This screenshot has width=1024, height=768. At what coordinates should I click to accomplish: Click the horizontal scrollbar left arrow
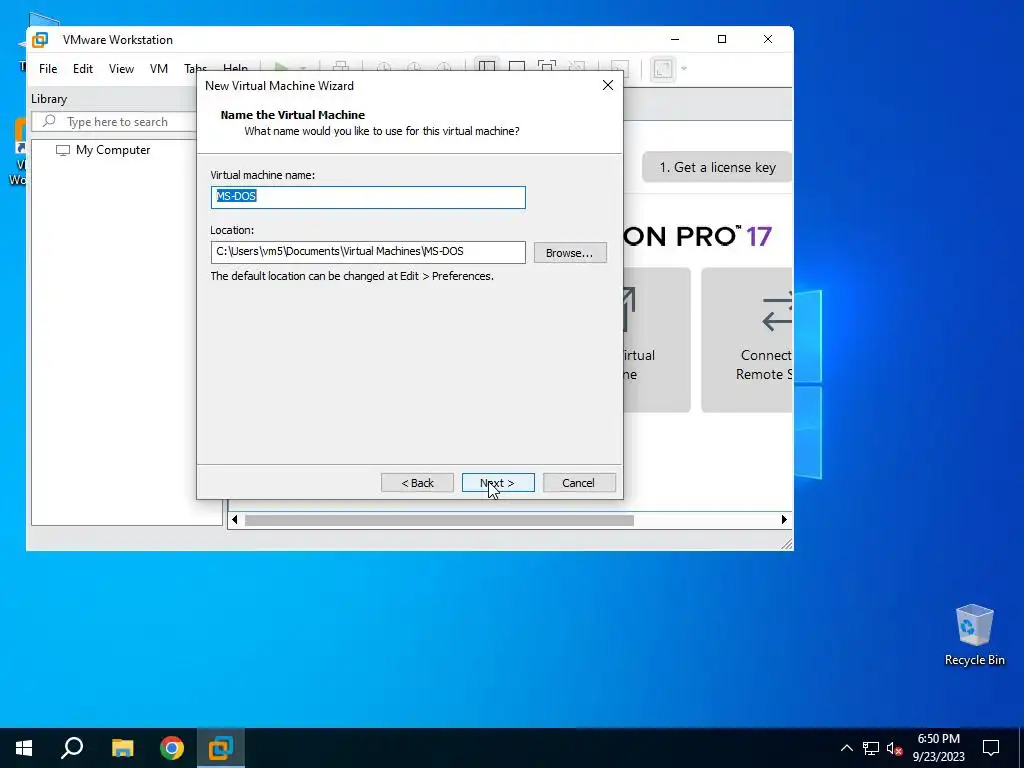click(x=234, y=520)
